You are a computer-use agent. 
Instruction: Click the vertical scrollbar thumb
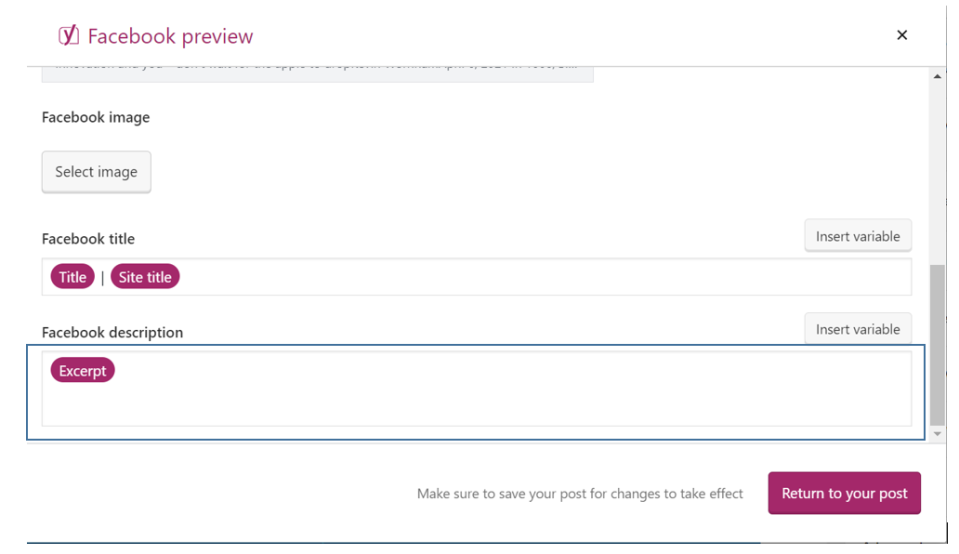(x=937, y=345)
